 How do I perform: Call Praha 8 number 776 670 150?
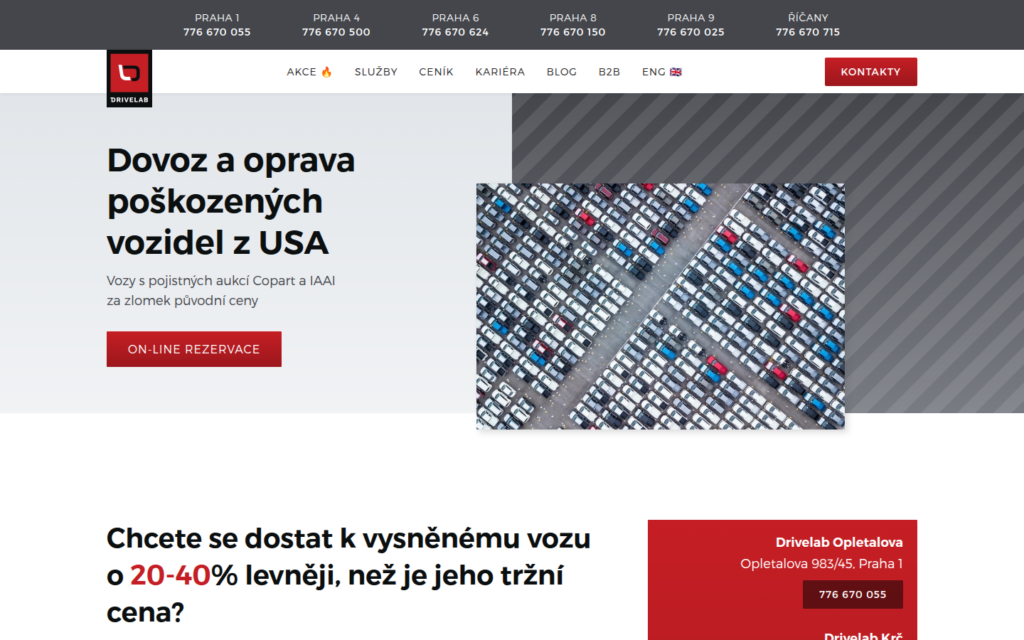(573, 32)
